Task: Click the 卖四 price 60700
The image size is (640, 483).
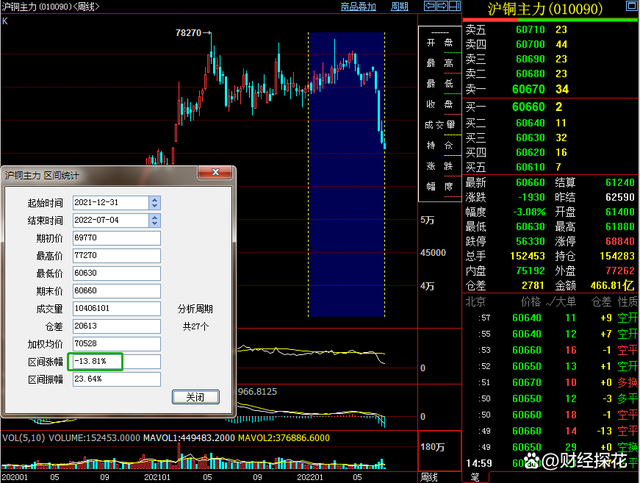Action: [530, 44]
